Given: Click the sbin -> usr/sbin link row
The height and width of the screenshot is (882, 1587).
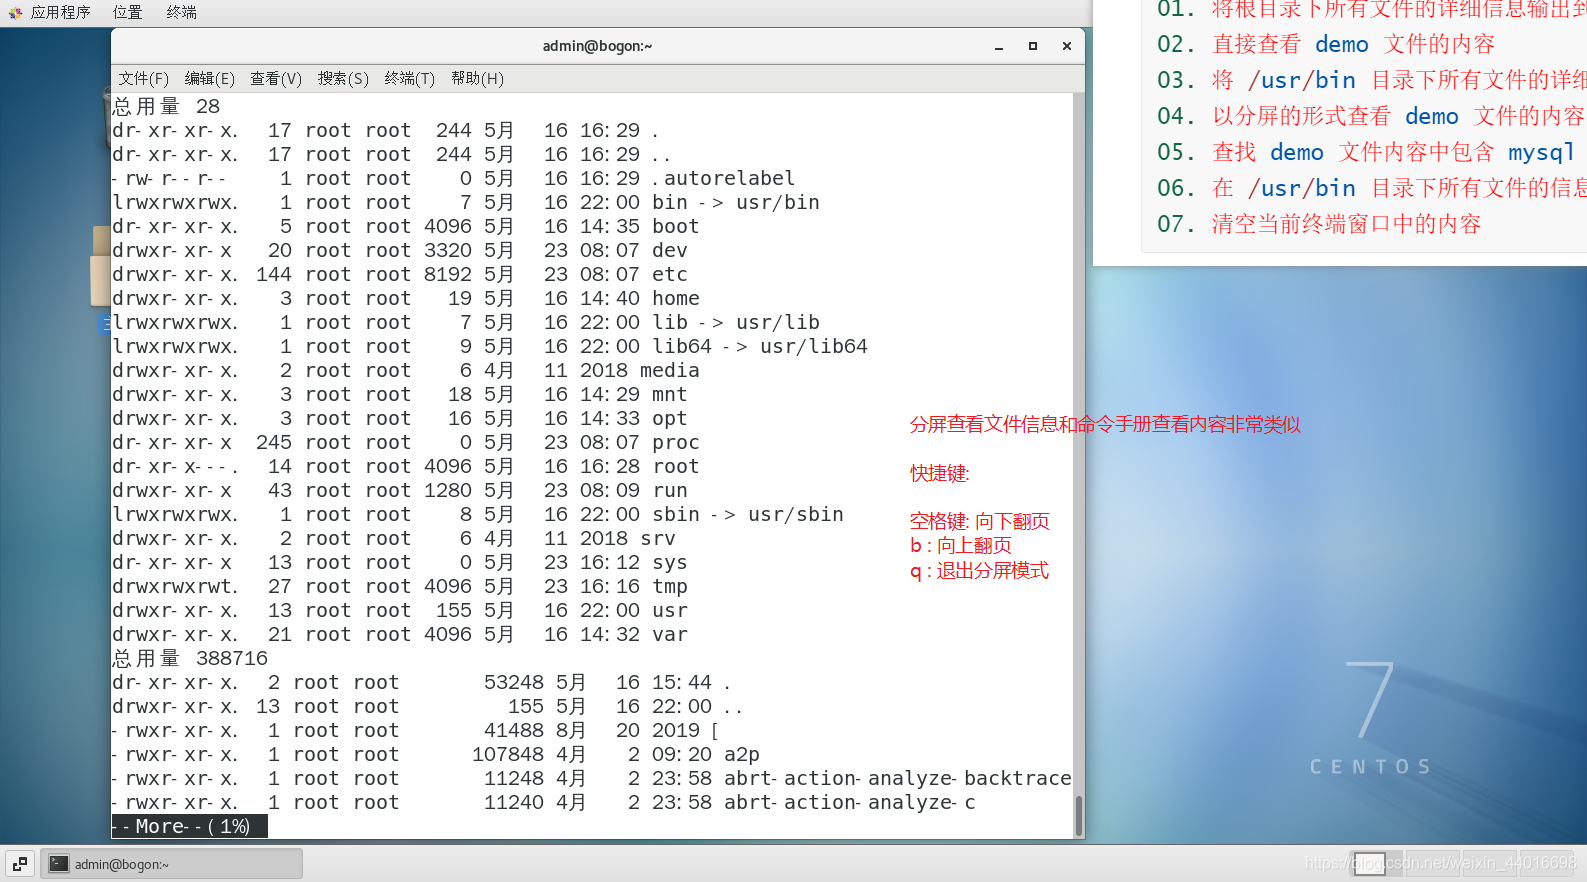Looking at the screenshot, I should (478, 514).
